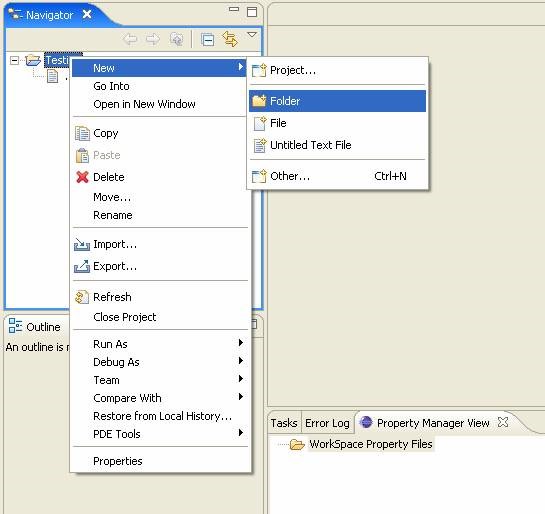The image size is (545, 514).
Task: Click the New Project icon in submenu
Action: pyautogui.click(x=259, y=71)
